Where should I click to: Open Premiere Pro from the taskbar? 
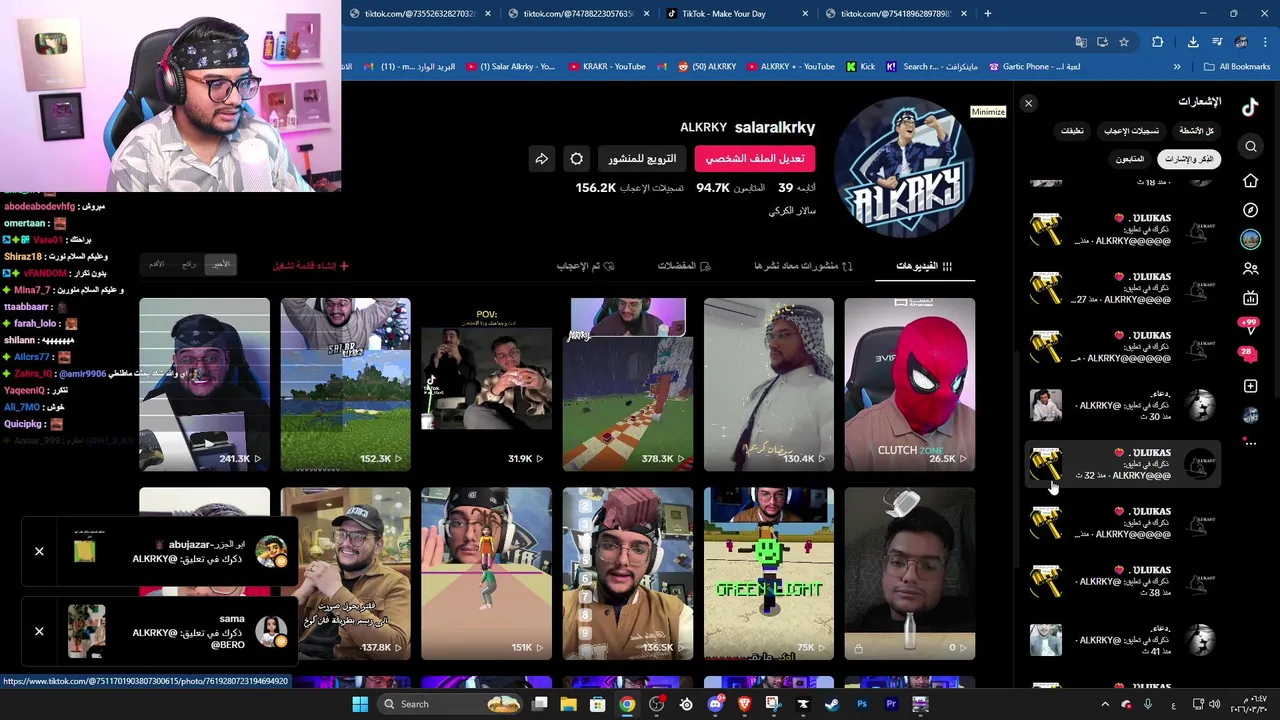coord(891,704)
